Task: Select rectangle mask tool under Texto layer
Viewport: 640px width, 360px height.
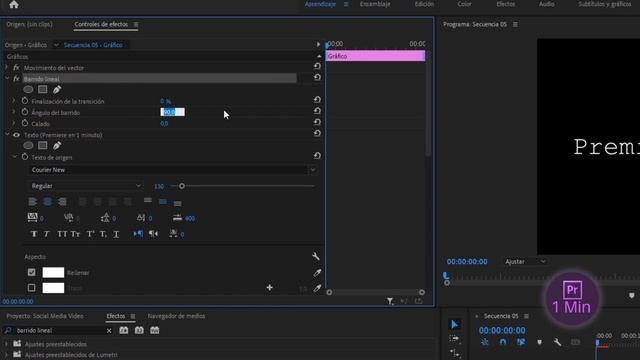Action: pyautogui.click(x=42, y=145)
